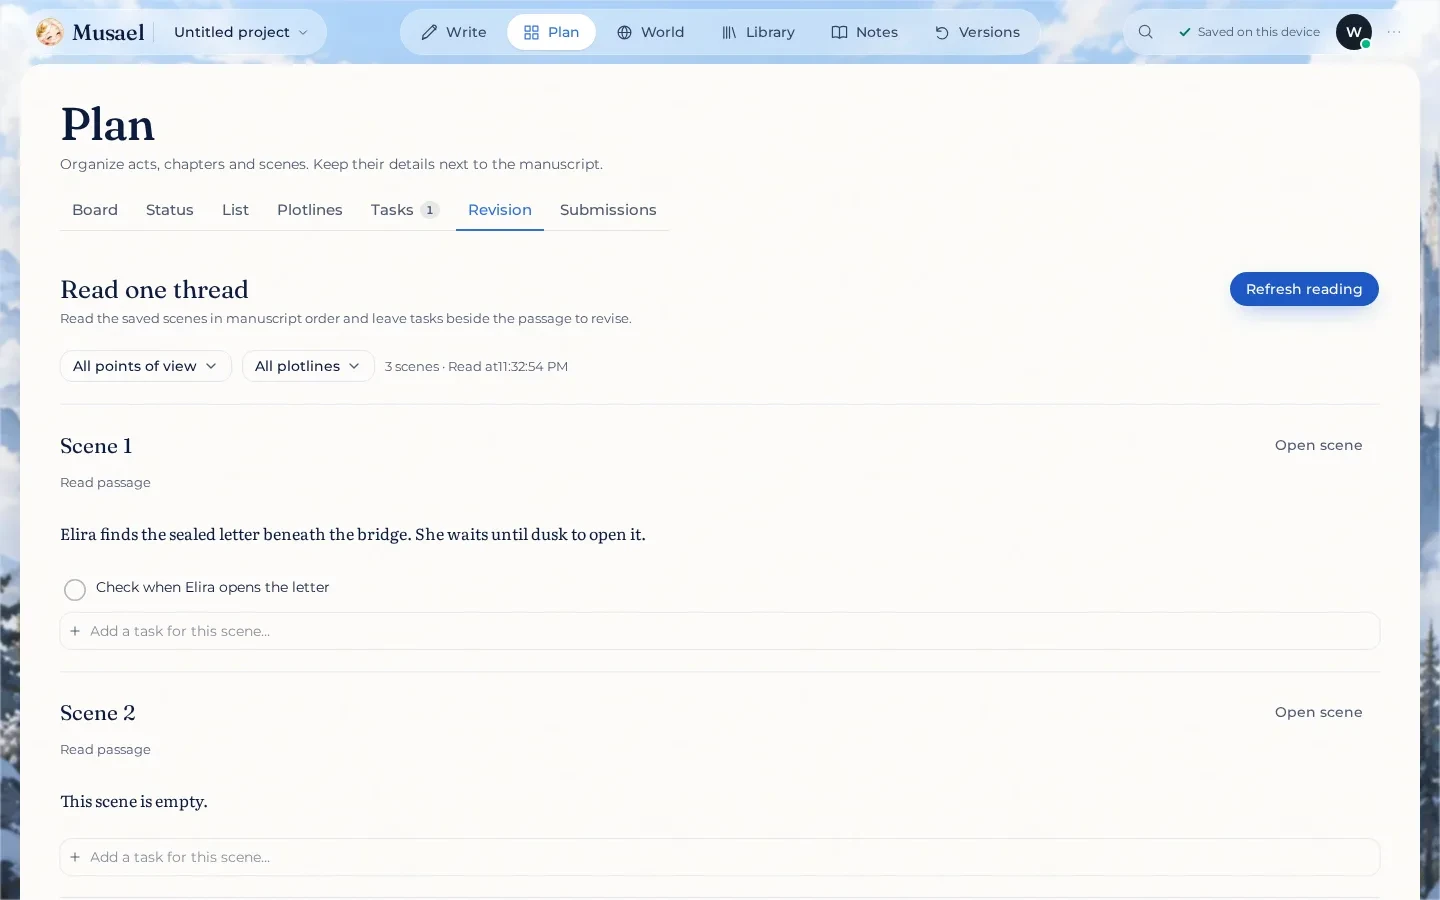Select the Revision tab
Image resolution: width=1440 pixels, height=900 pixels.
tap(500, 210)
